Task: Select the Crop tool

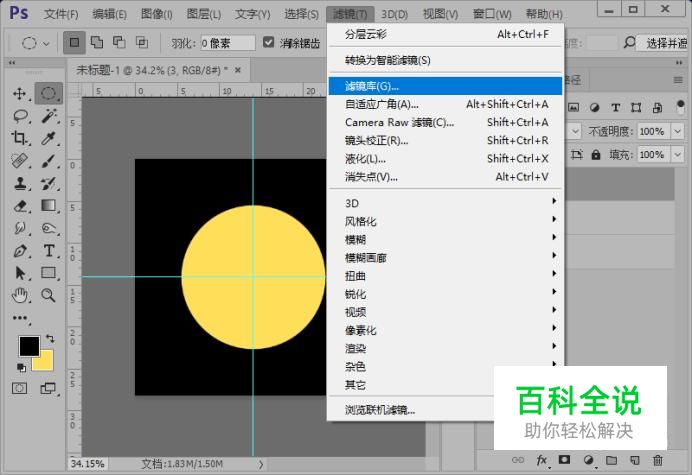Action: [x=20, y=138]
